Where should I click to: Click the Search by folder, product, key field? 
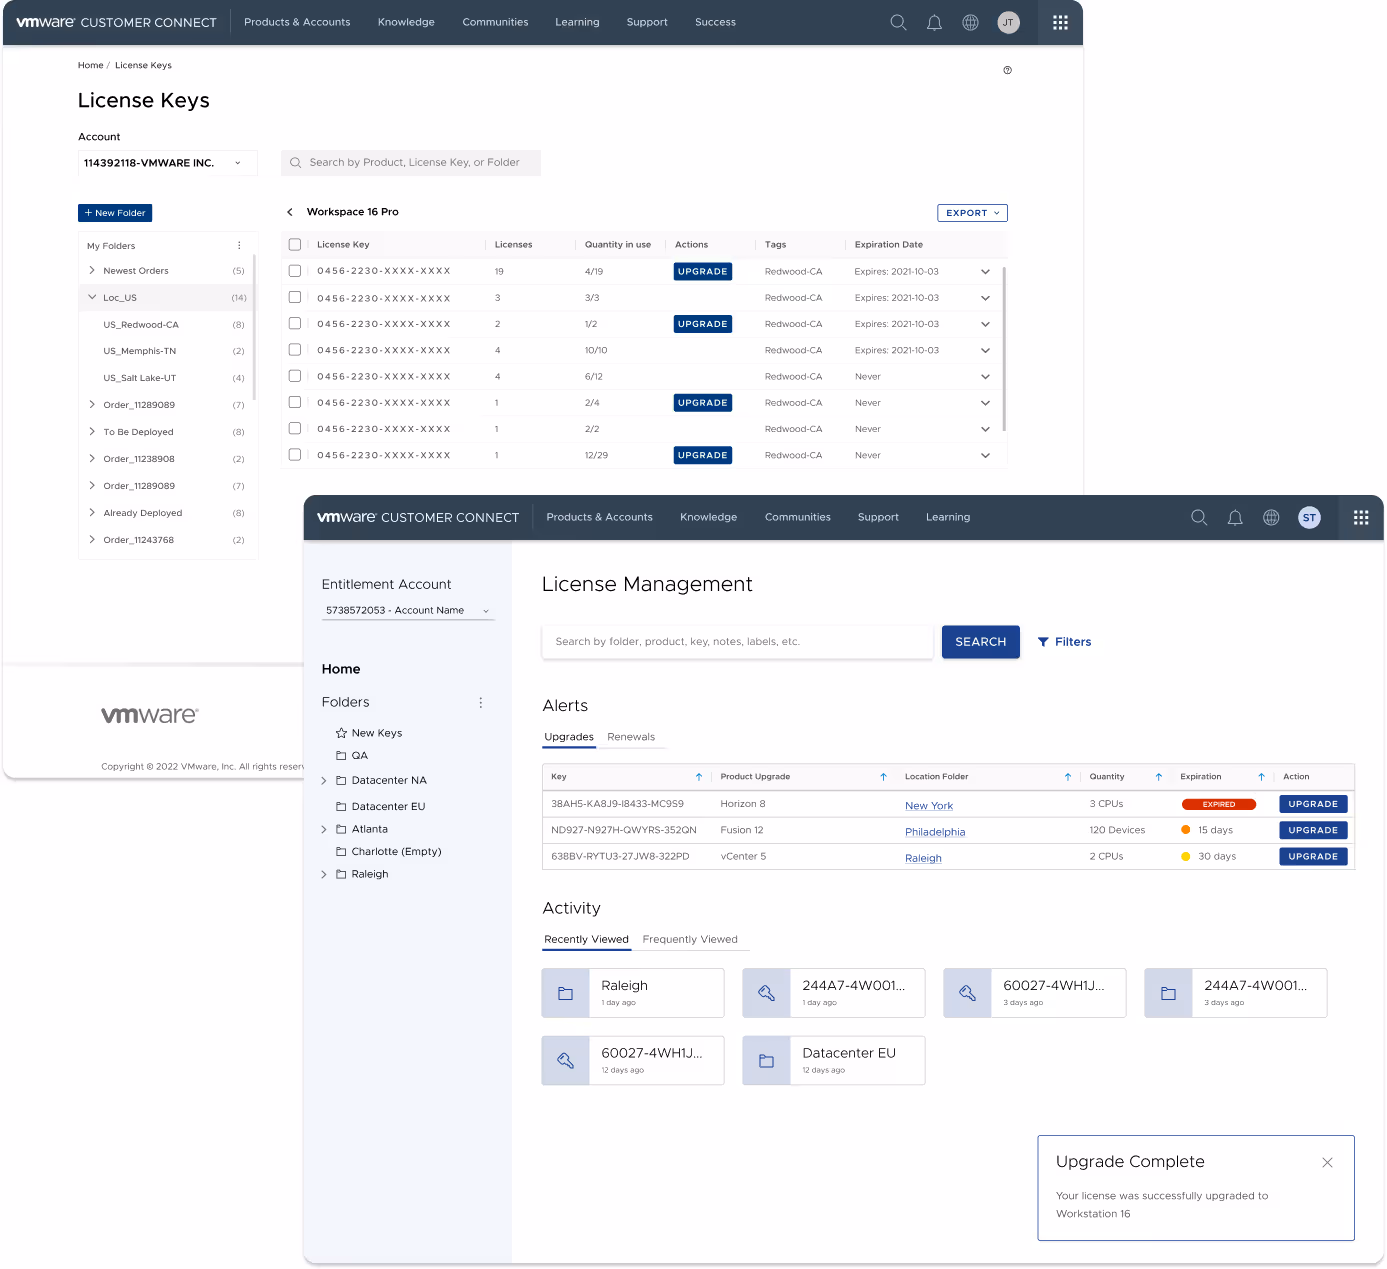point(737,642)
